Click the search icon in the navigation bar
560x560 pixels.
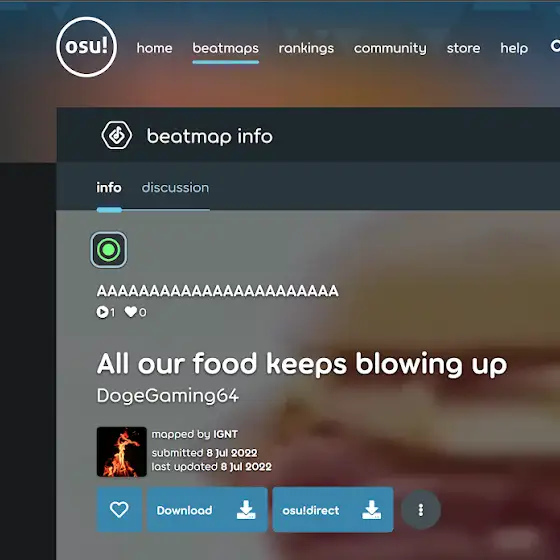pyautogui.click(x=555, y=46)
